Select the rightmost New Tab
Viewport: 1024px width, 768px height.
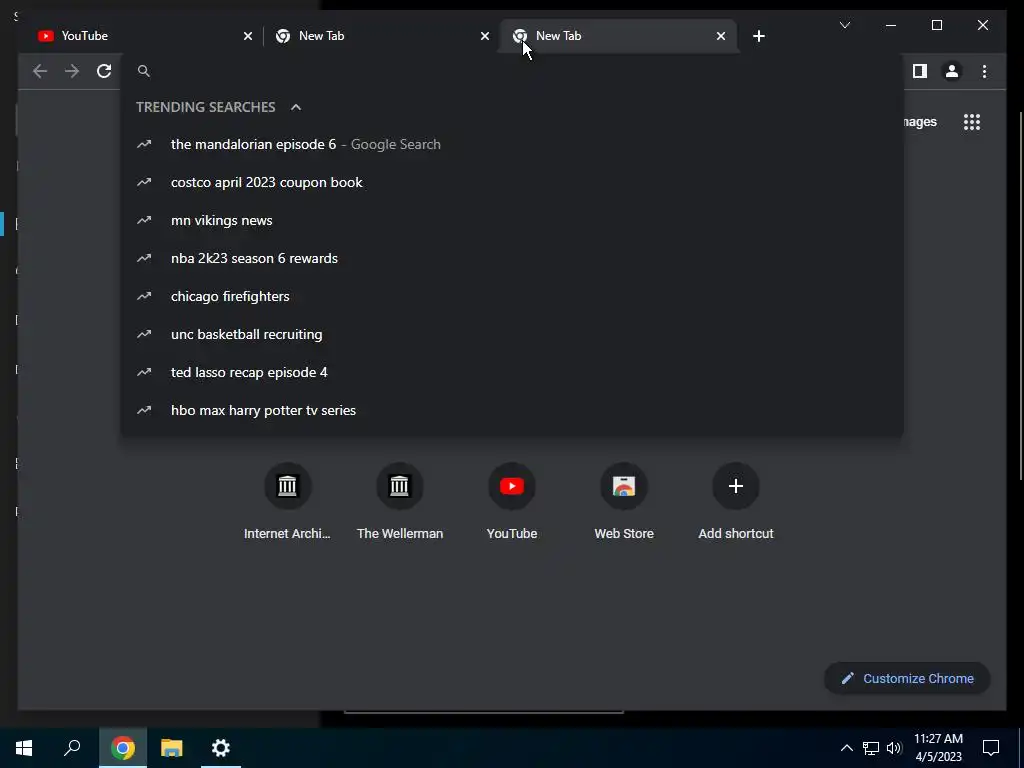[x=617, y=36]
